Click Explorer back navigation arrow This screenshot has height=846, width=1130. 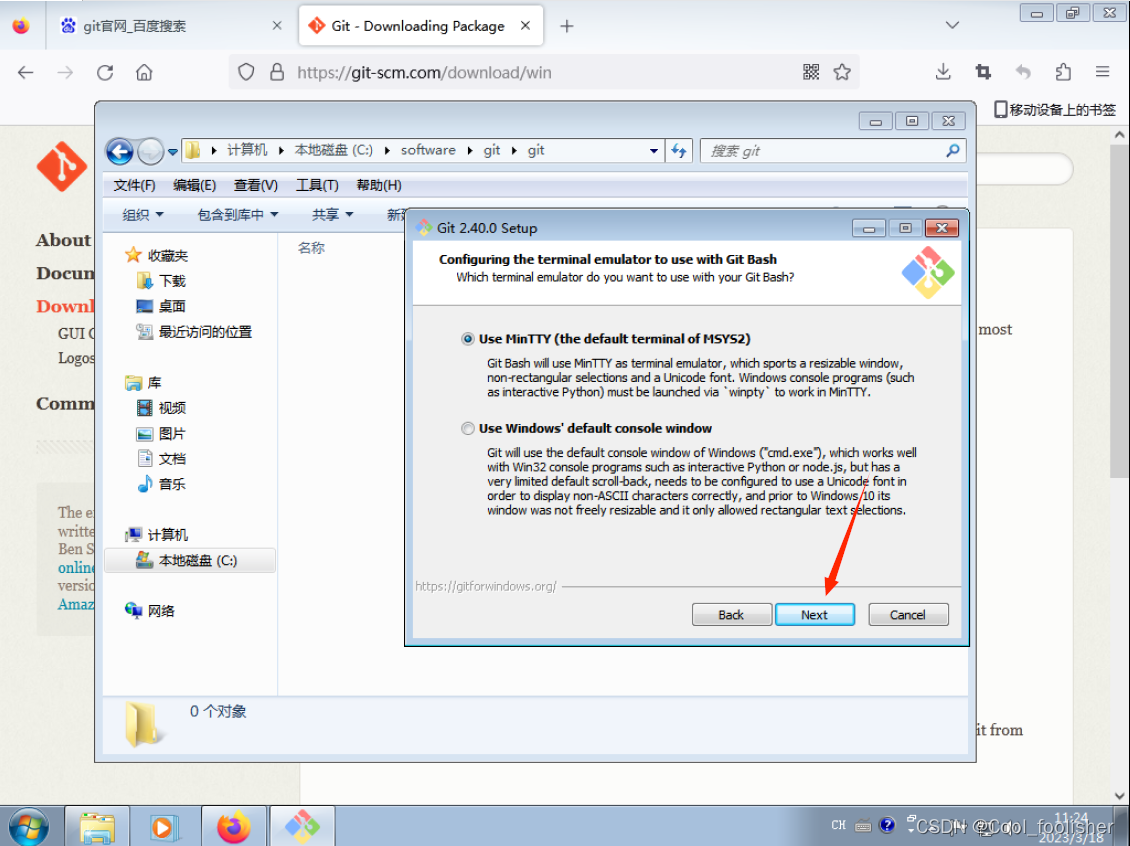click(120, 151)
